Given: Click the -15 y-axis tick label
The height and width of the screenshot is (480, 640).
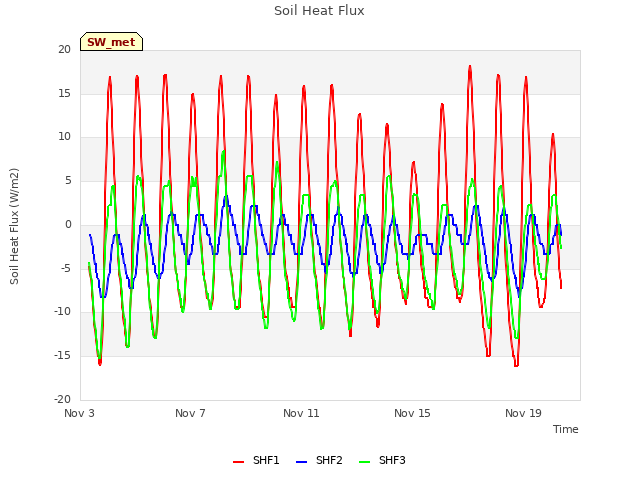Looking at the screenshot, I should click(62, 356).
